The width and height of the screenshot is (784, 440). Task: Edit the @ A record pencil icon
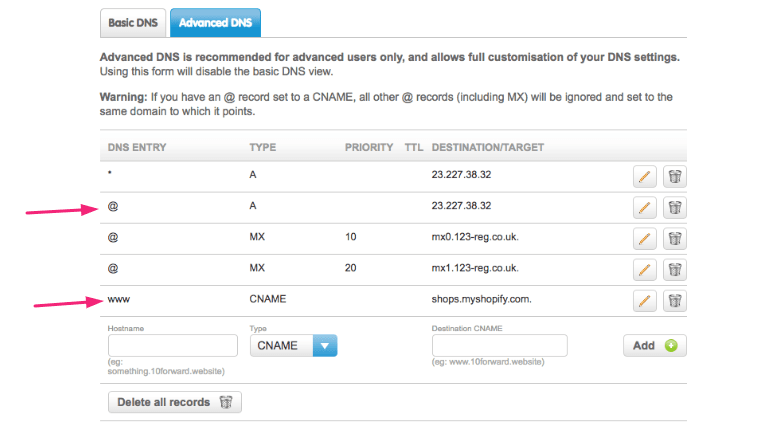click(644, 208)
